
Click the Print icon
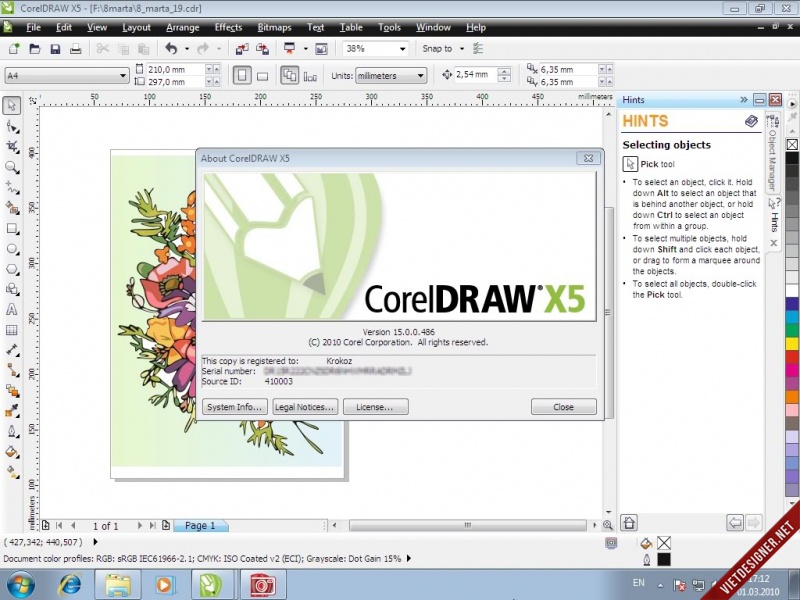click(76, 48)
